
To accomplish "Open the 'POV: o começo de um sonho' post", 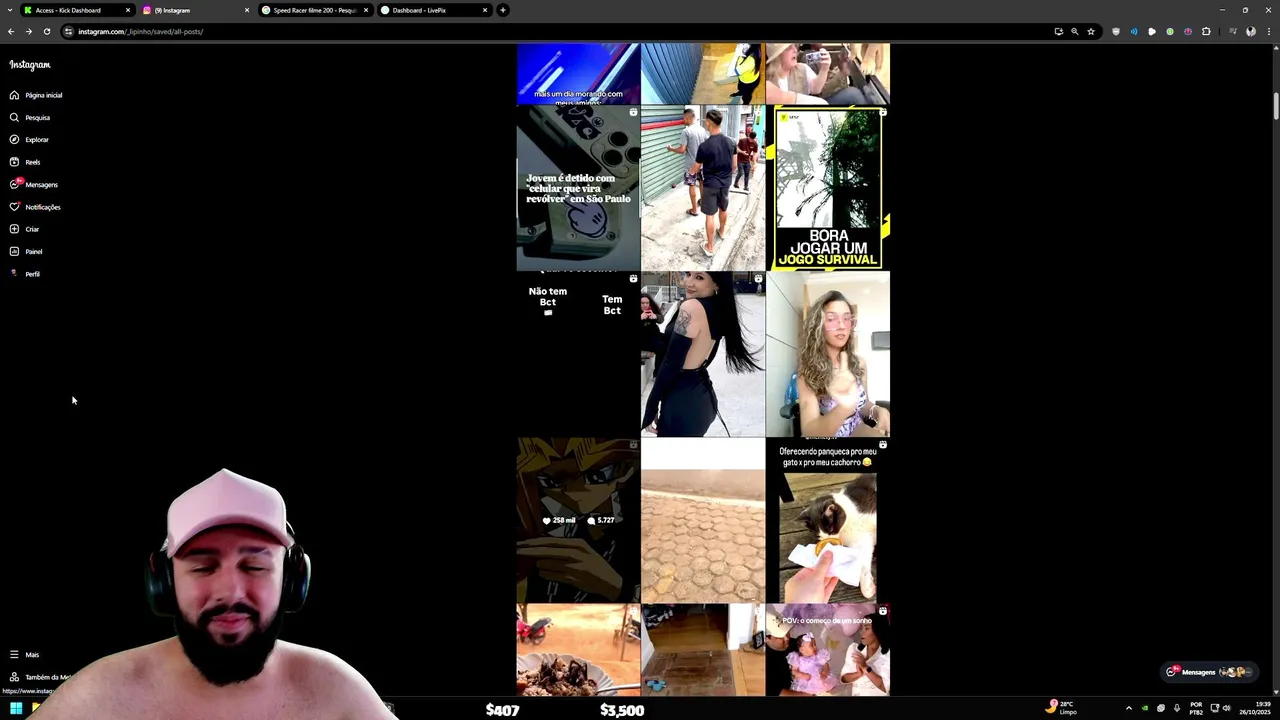I will coord(828,650).
